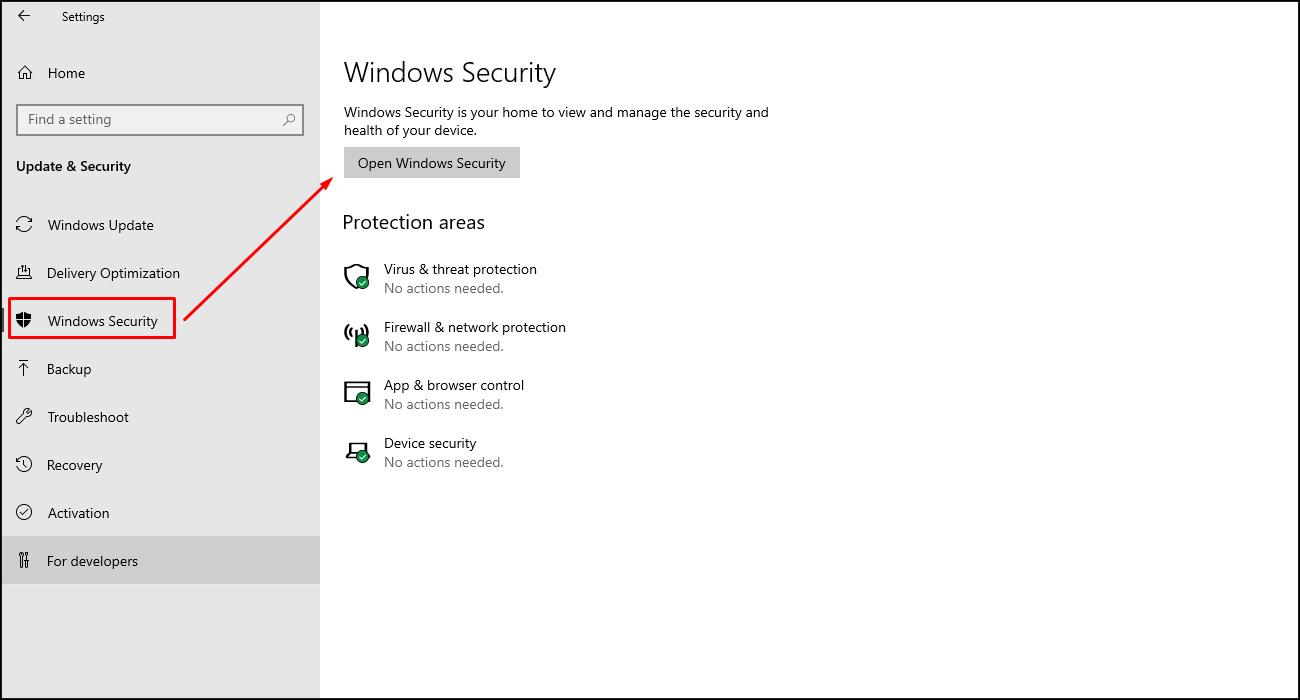Open Recovery options
This screenshot has width=1300, height=700.
[160, 465]
